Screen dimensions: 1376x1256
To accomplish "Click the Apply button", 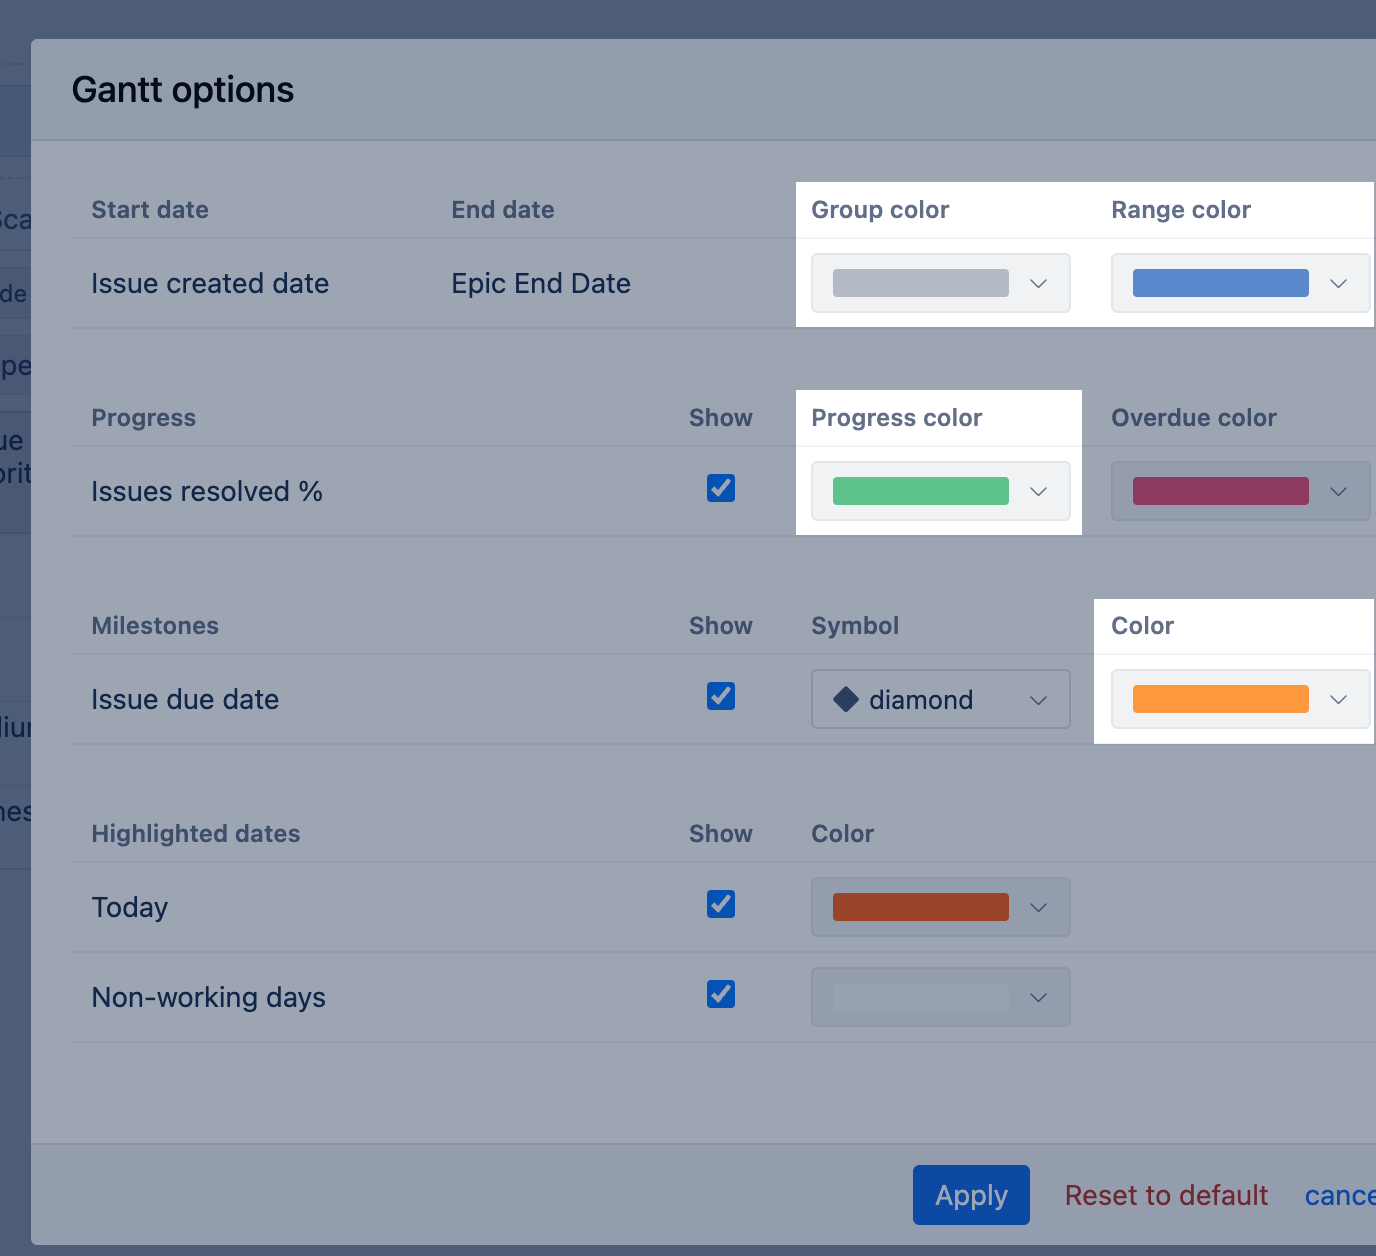I will click(x=971, y=1195).
